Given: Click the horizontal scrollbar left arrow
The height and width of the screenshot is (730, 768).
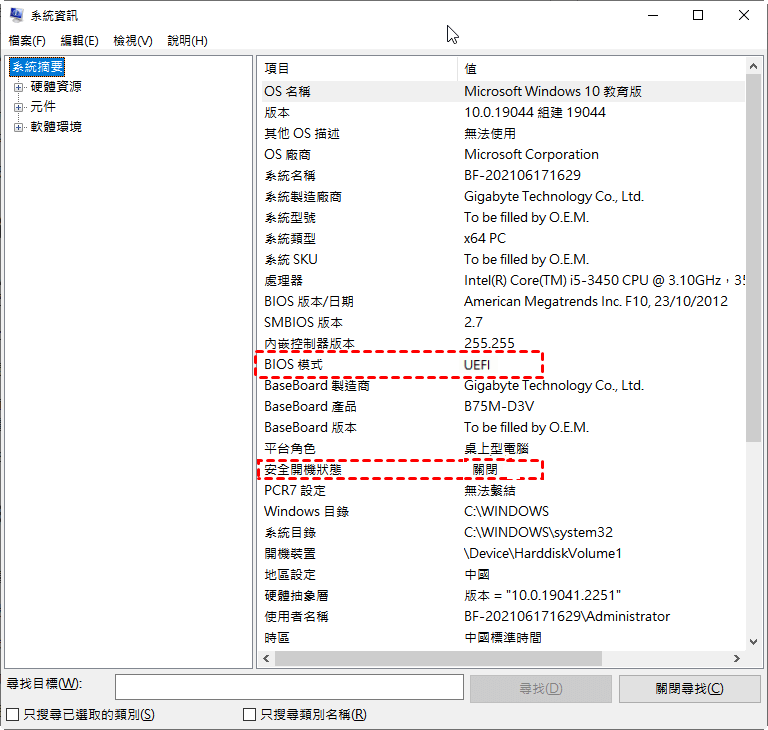Looking at the screenshot, I should (x=266, y=658).
